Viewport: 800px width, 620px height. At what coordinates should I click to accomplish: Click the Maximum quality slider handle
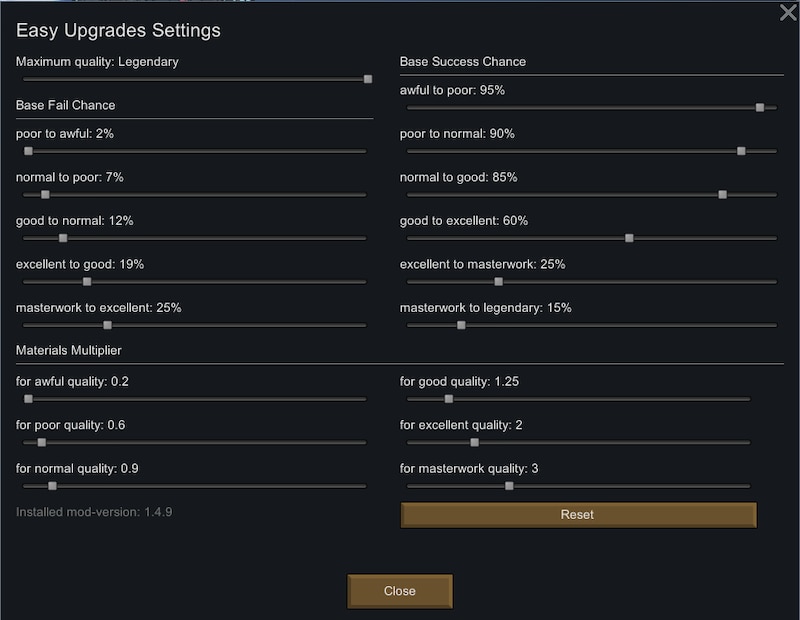(x=368, y=79)
